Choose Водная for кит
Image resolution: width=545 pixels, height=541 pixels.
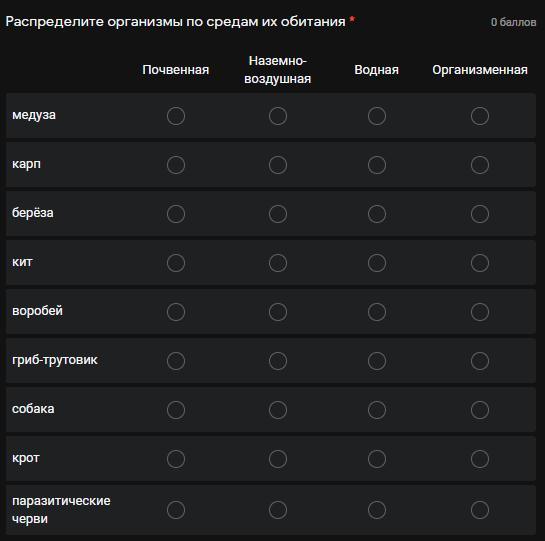coord(377,263)
